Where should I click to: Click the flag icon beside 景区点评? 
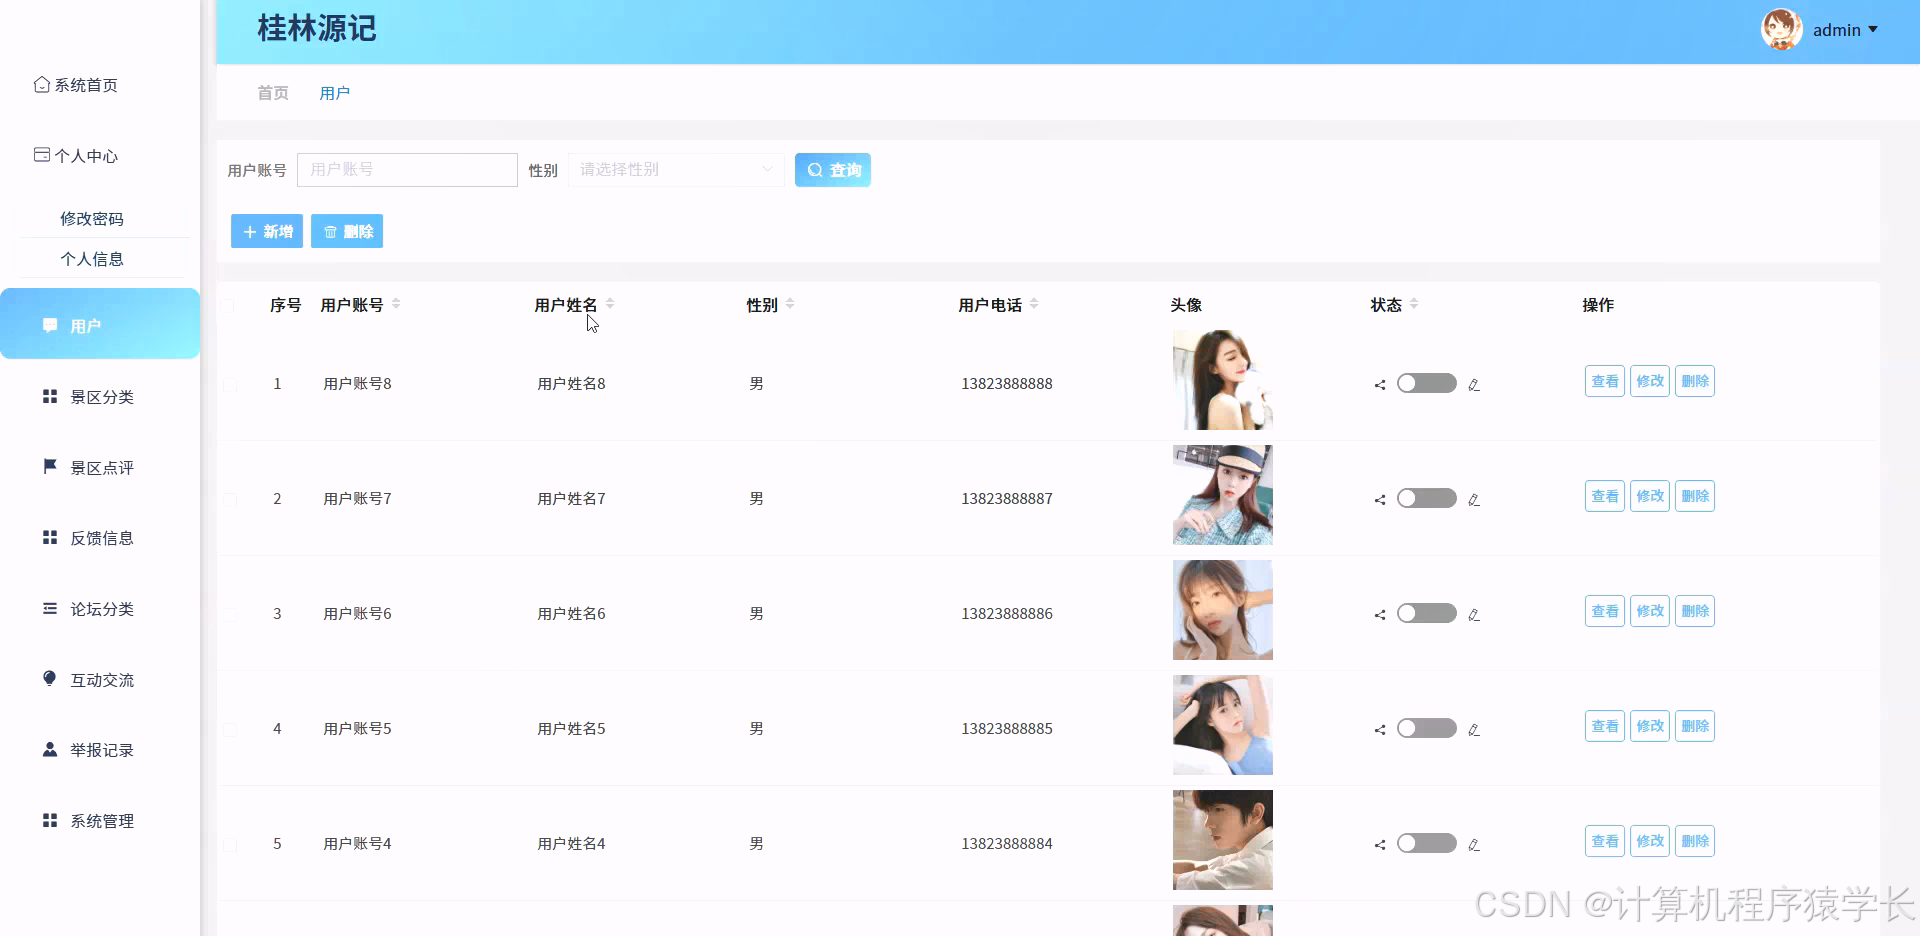pyautogui.click(x=50, y=466)
